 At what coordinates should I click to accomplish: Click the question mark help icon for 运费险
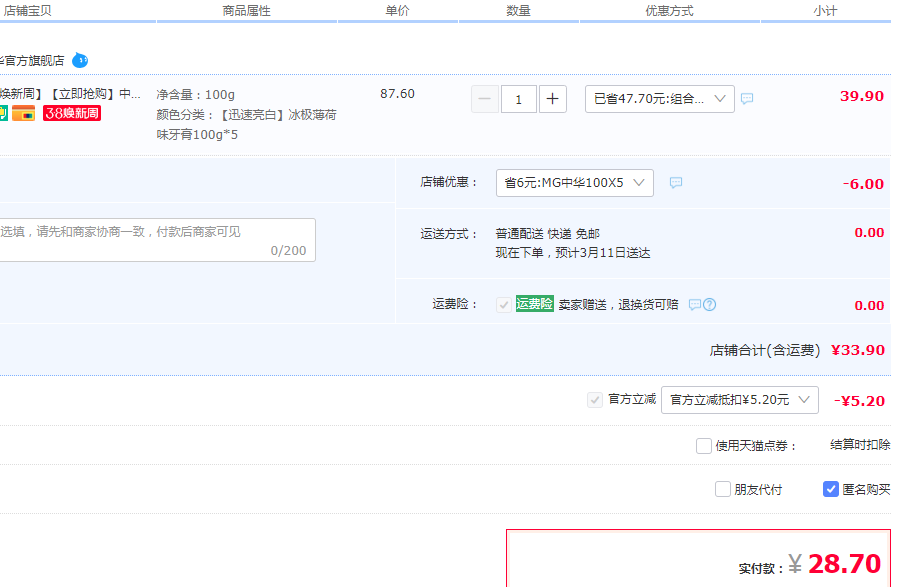click(x=709, y=305)
